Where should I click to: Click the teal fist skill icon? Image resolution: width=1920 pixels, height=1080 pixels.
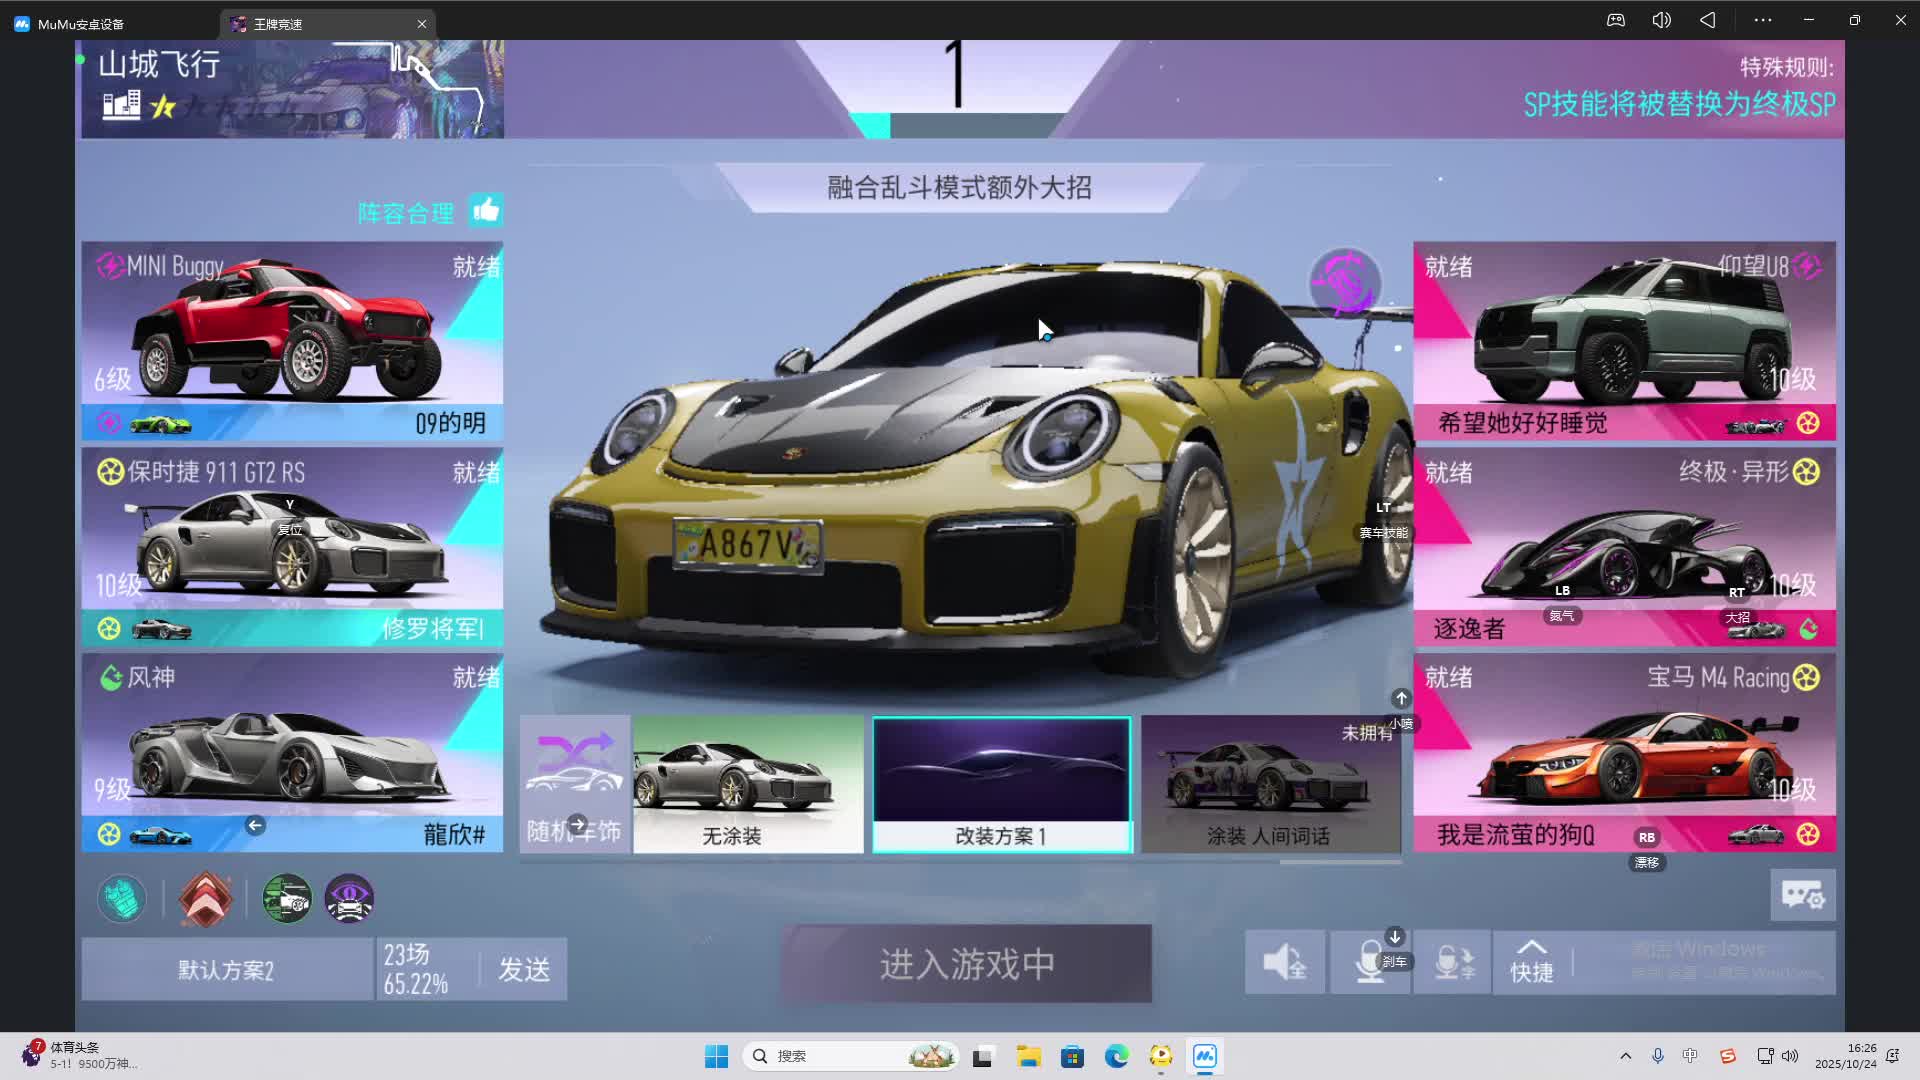[x=121, y=898]
